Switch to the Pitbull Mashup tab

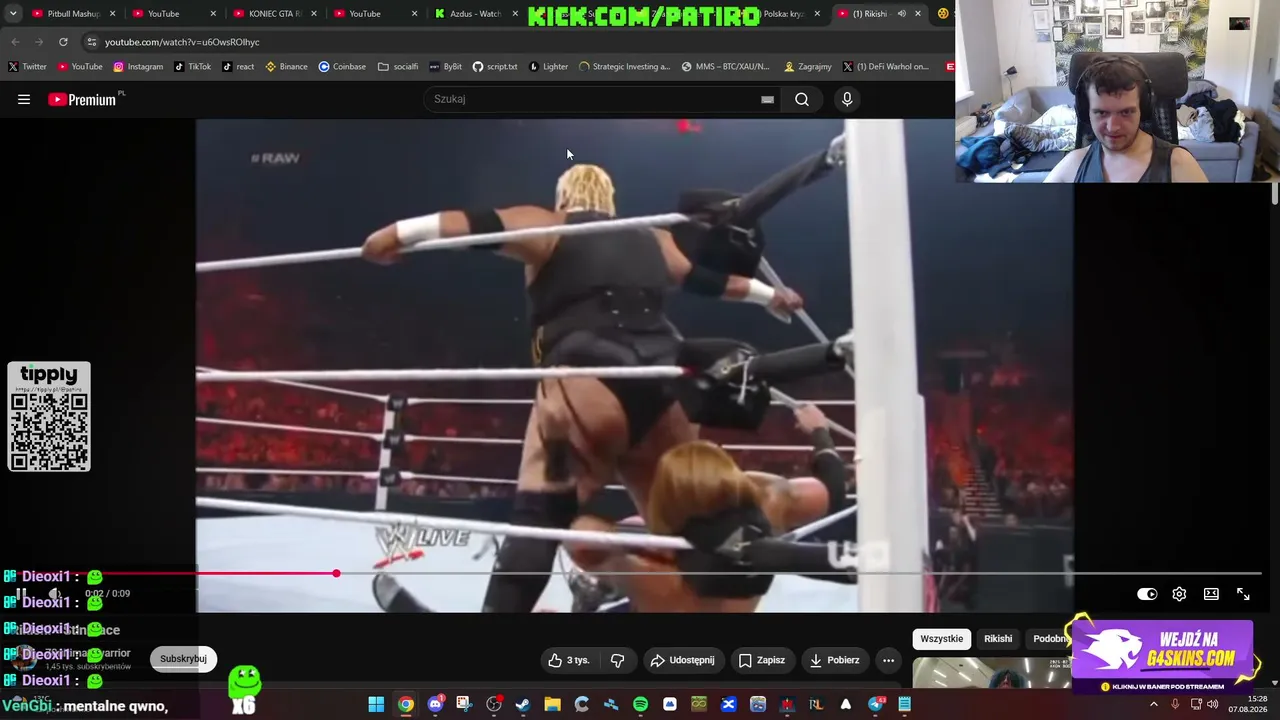tap(74, 14)
